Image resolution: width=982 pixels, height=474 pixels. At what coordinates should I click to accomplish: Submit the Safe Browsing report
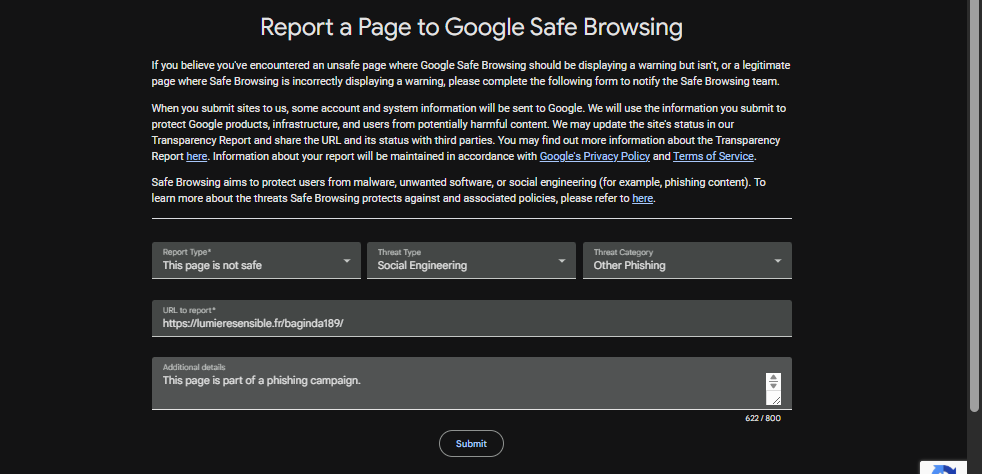tap(471, 443)
